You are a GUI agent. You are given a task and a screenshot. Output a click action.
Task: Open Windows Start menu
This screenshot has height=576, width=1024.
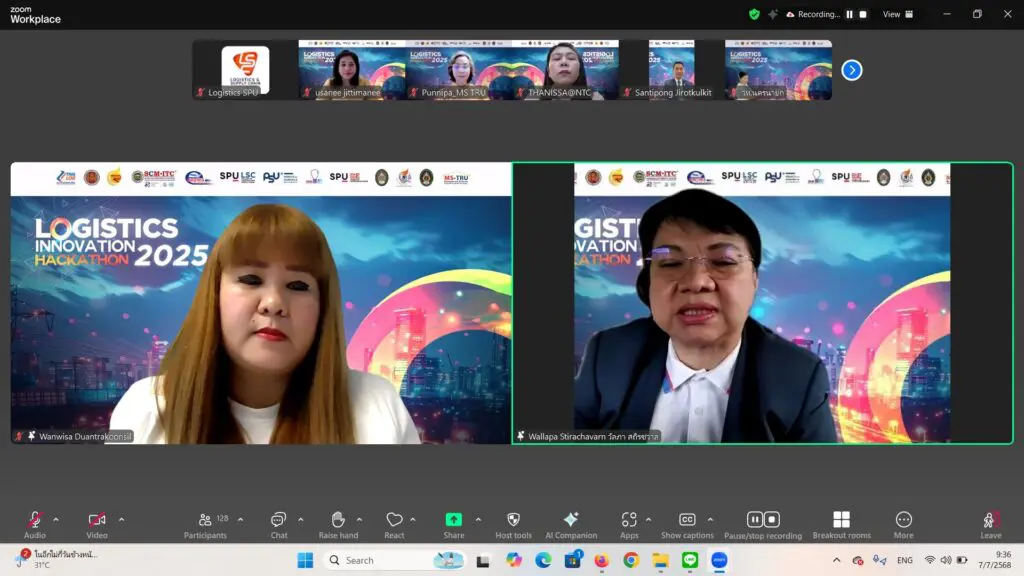(305, 560)
